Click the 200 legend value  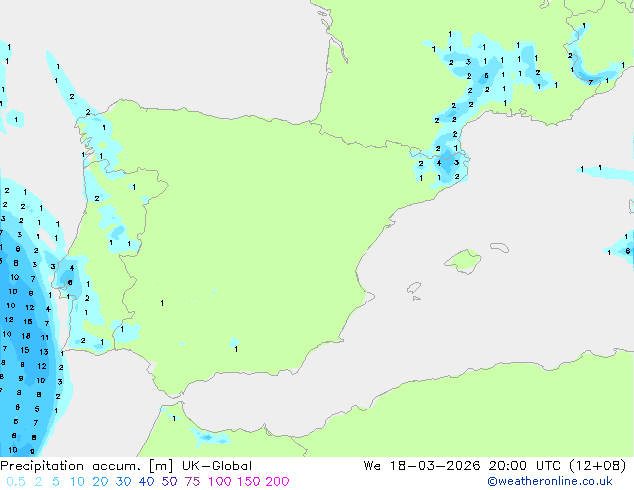point(277,482)
